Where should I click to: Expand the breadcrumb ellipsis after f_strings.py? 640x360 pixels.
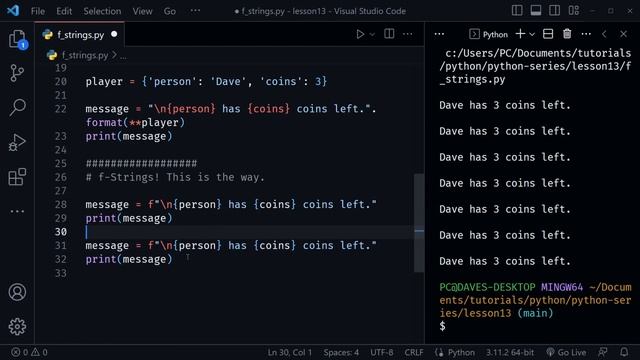click(123, 56)
